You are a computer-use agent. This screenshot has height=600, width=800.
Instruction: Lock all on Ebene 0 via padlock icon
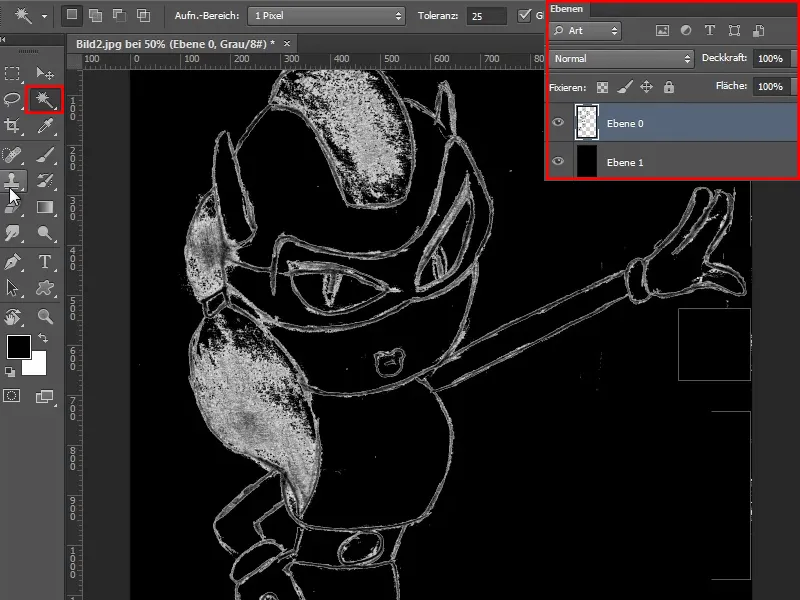pos(668,87)
